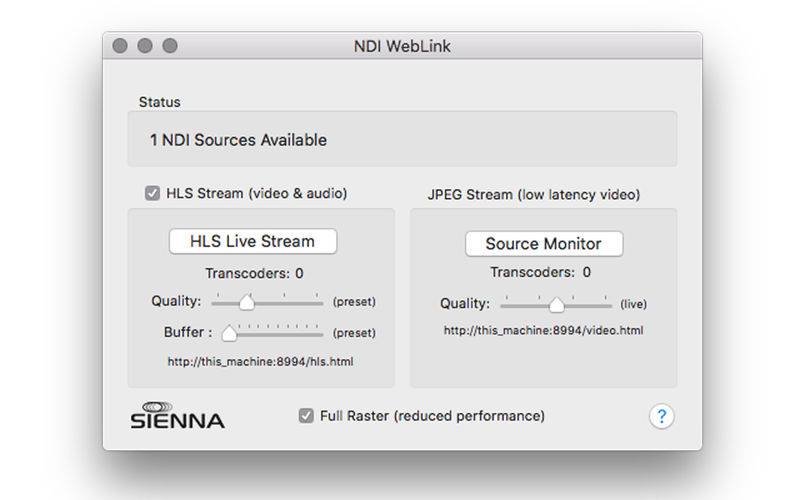The image size is (800, 500).
Task: Click the NDI Sources Available status box
Action: tap(401, 140)
